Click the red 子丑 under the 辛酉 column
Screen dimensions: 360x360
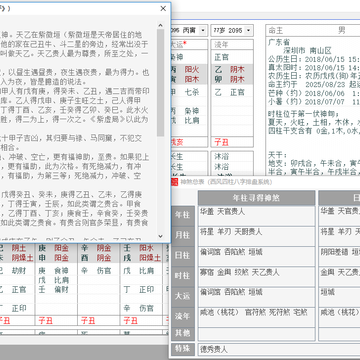(x=88, y=321)
